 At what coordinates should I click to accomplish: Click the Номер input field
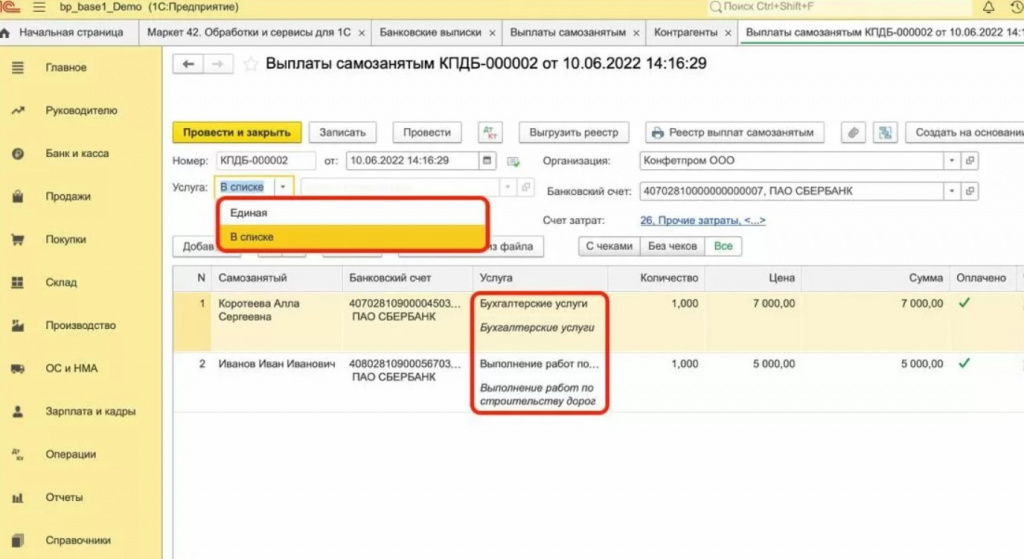(266, 161)
